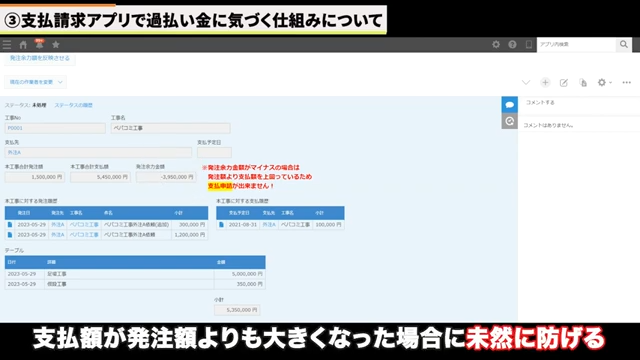Click the 350,000 円 amount cell
Screen dimensions: 640x360
pyautogui.click(x=240, y=284)
